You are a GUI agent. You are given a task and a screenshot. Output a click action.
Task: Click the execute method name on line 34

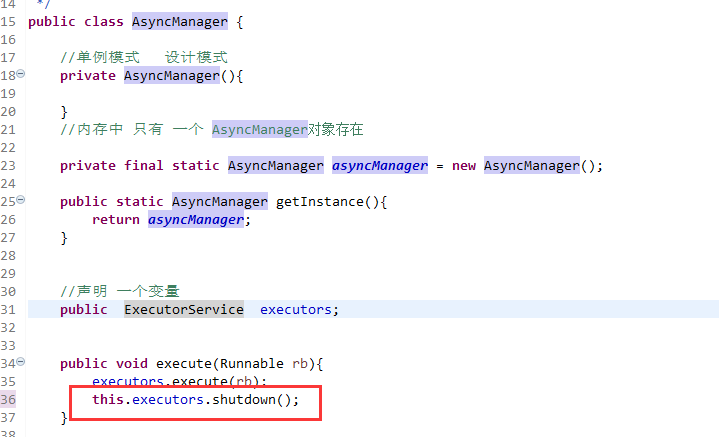[184, 364]
